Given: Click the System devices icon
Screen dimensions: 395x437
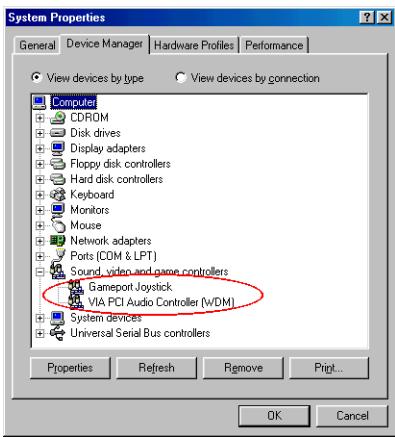Looking at the screenshot, I should coord(57,318).
